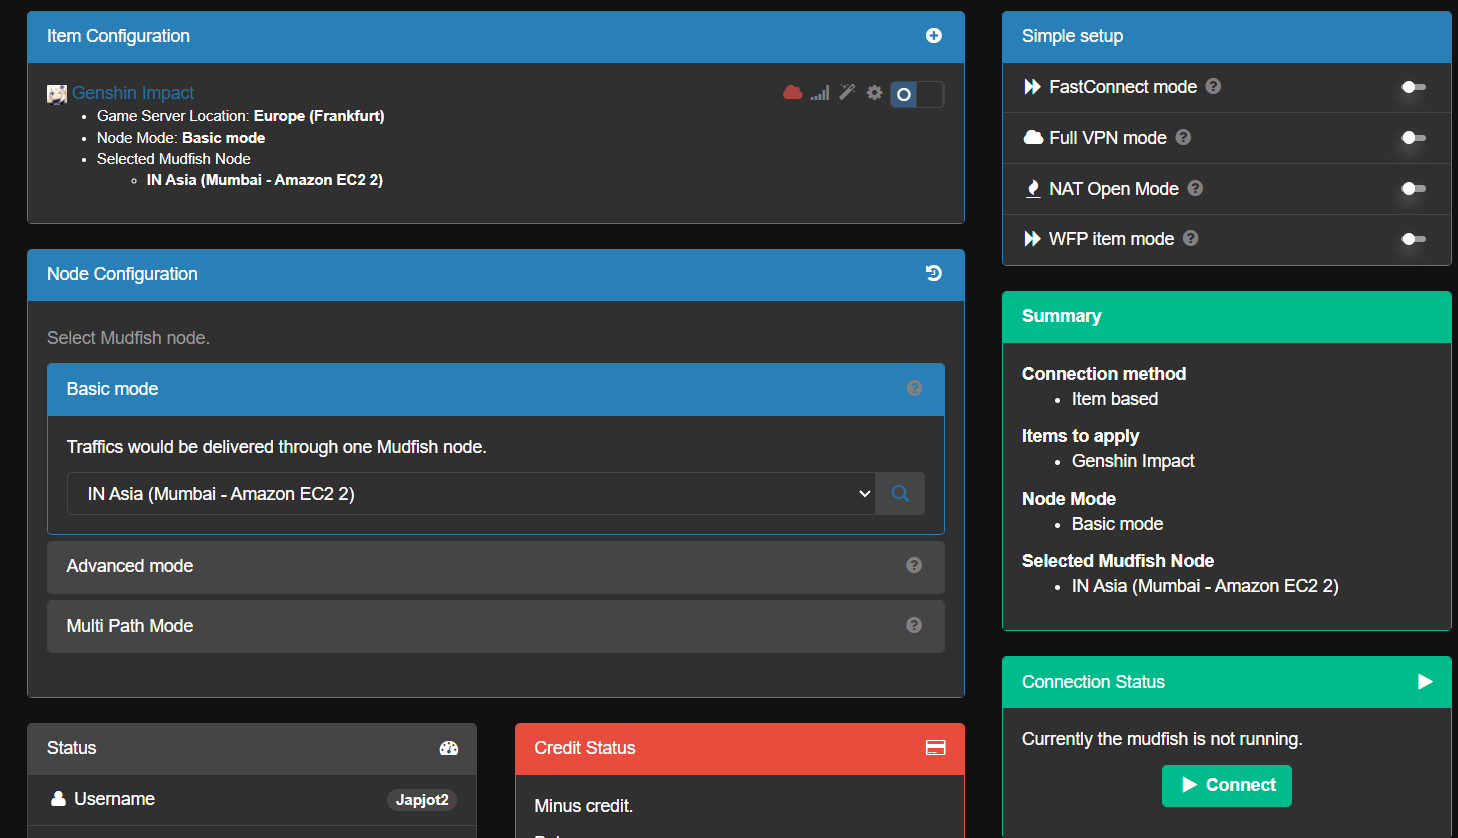Screen dimensions: 1458x838
Task: Open the gear settings for Genshin Impact
Action: click(x=874, y=93)
